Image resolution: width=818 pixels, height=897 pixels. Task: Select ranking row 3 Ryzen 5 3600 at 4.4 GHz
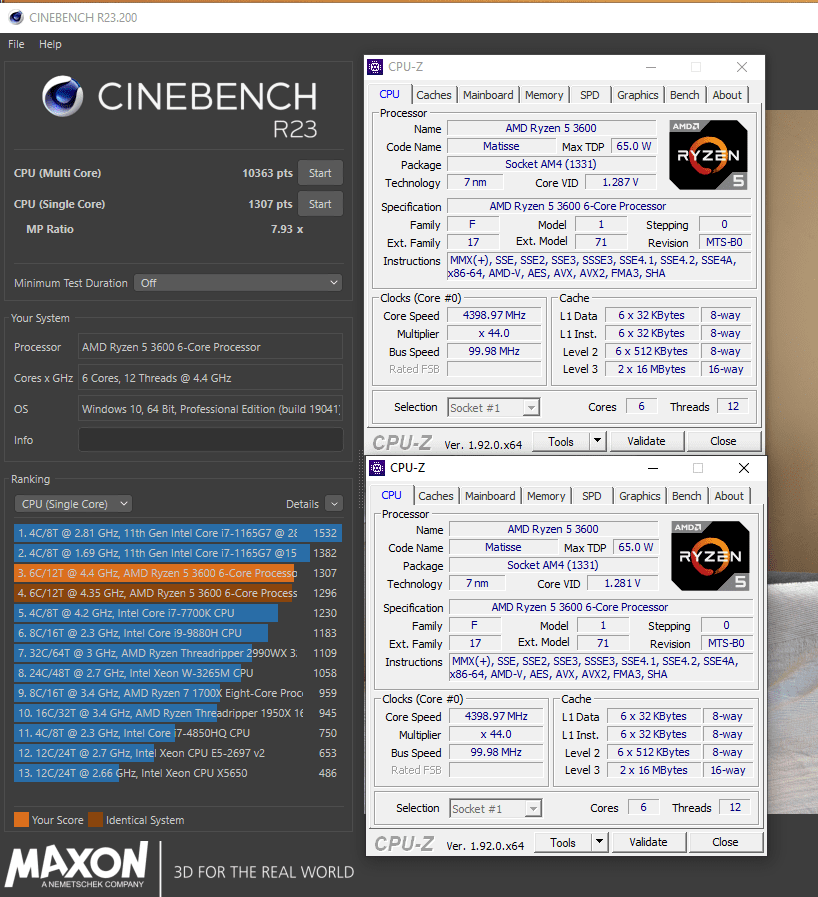pyautogui.click(x=178, y=573)
